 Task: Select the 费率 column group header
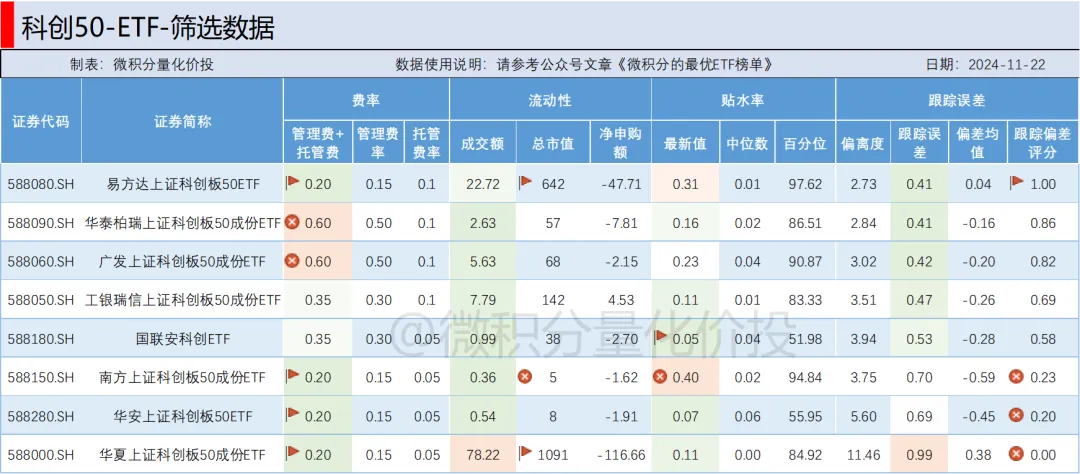[x=366, y=100]
